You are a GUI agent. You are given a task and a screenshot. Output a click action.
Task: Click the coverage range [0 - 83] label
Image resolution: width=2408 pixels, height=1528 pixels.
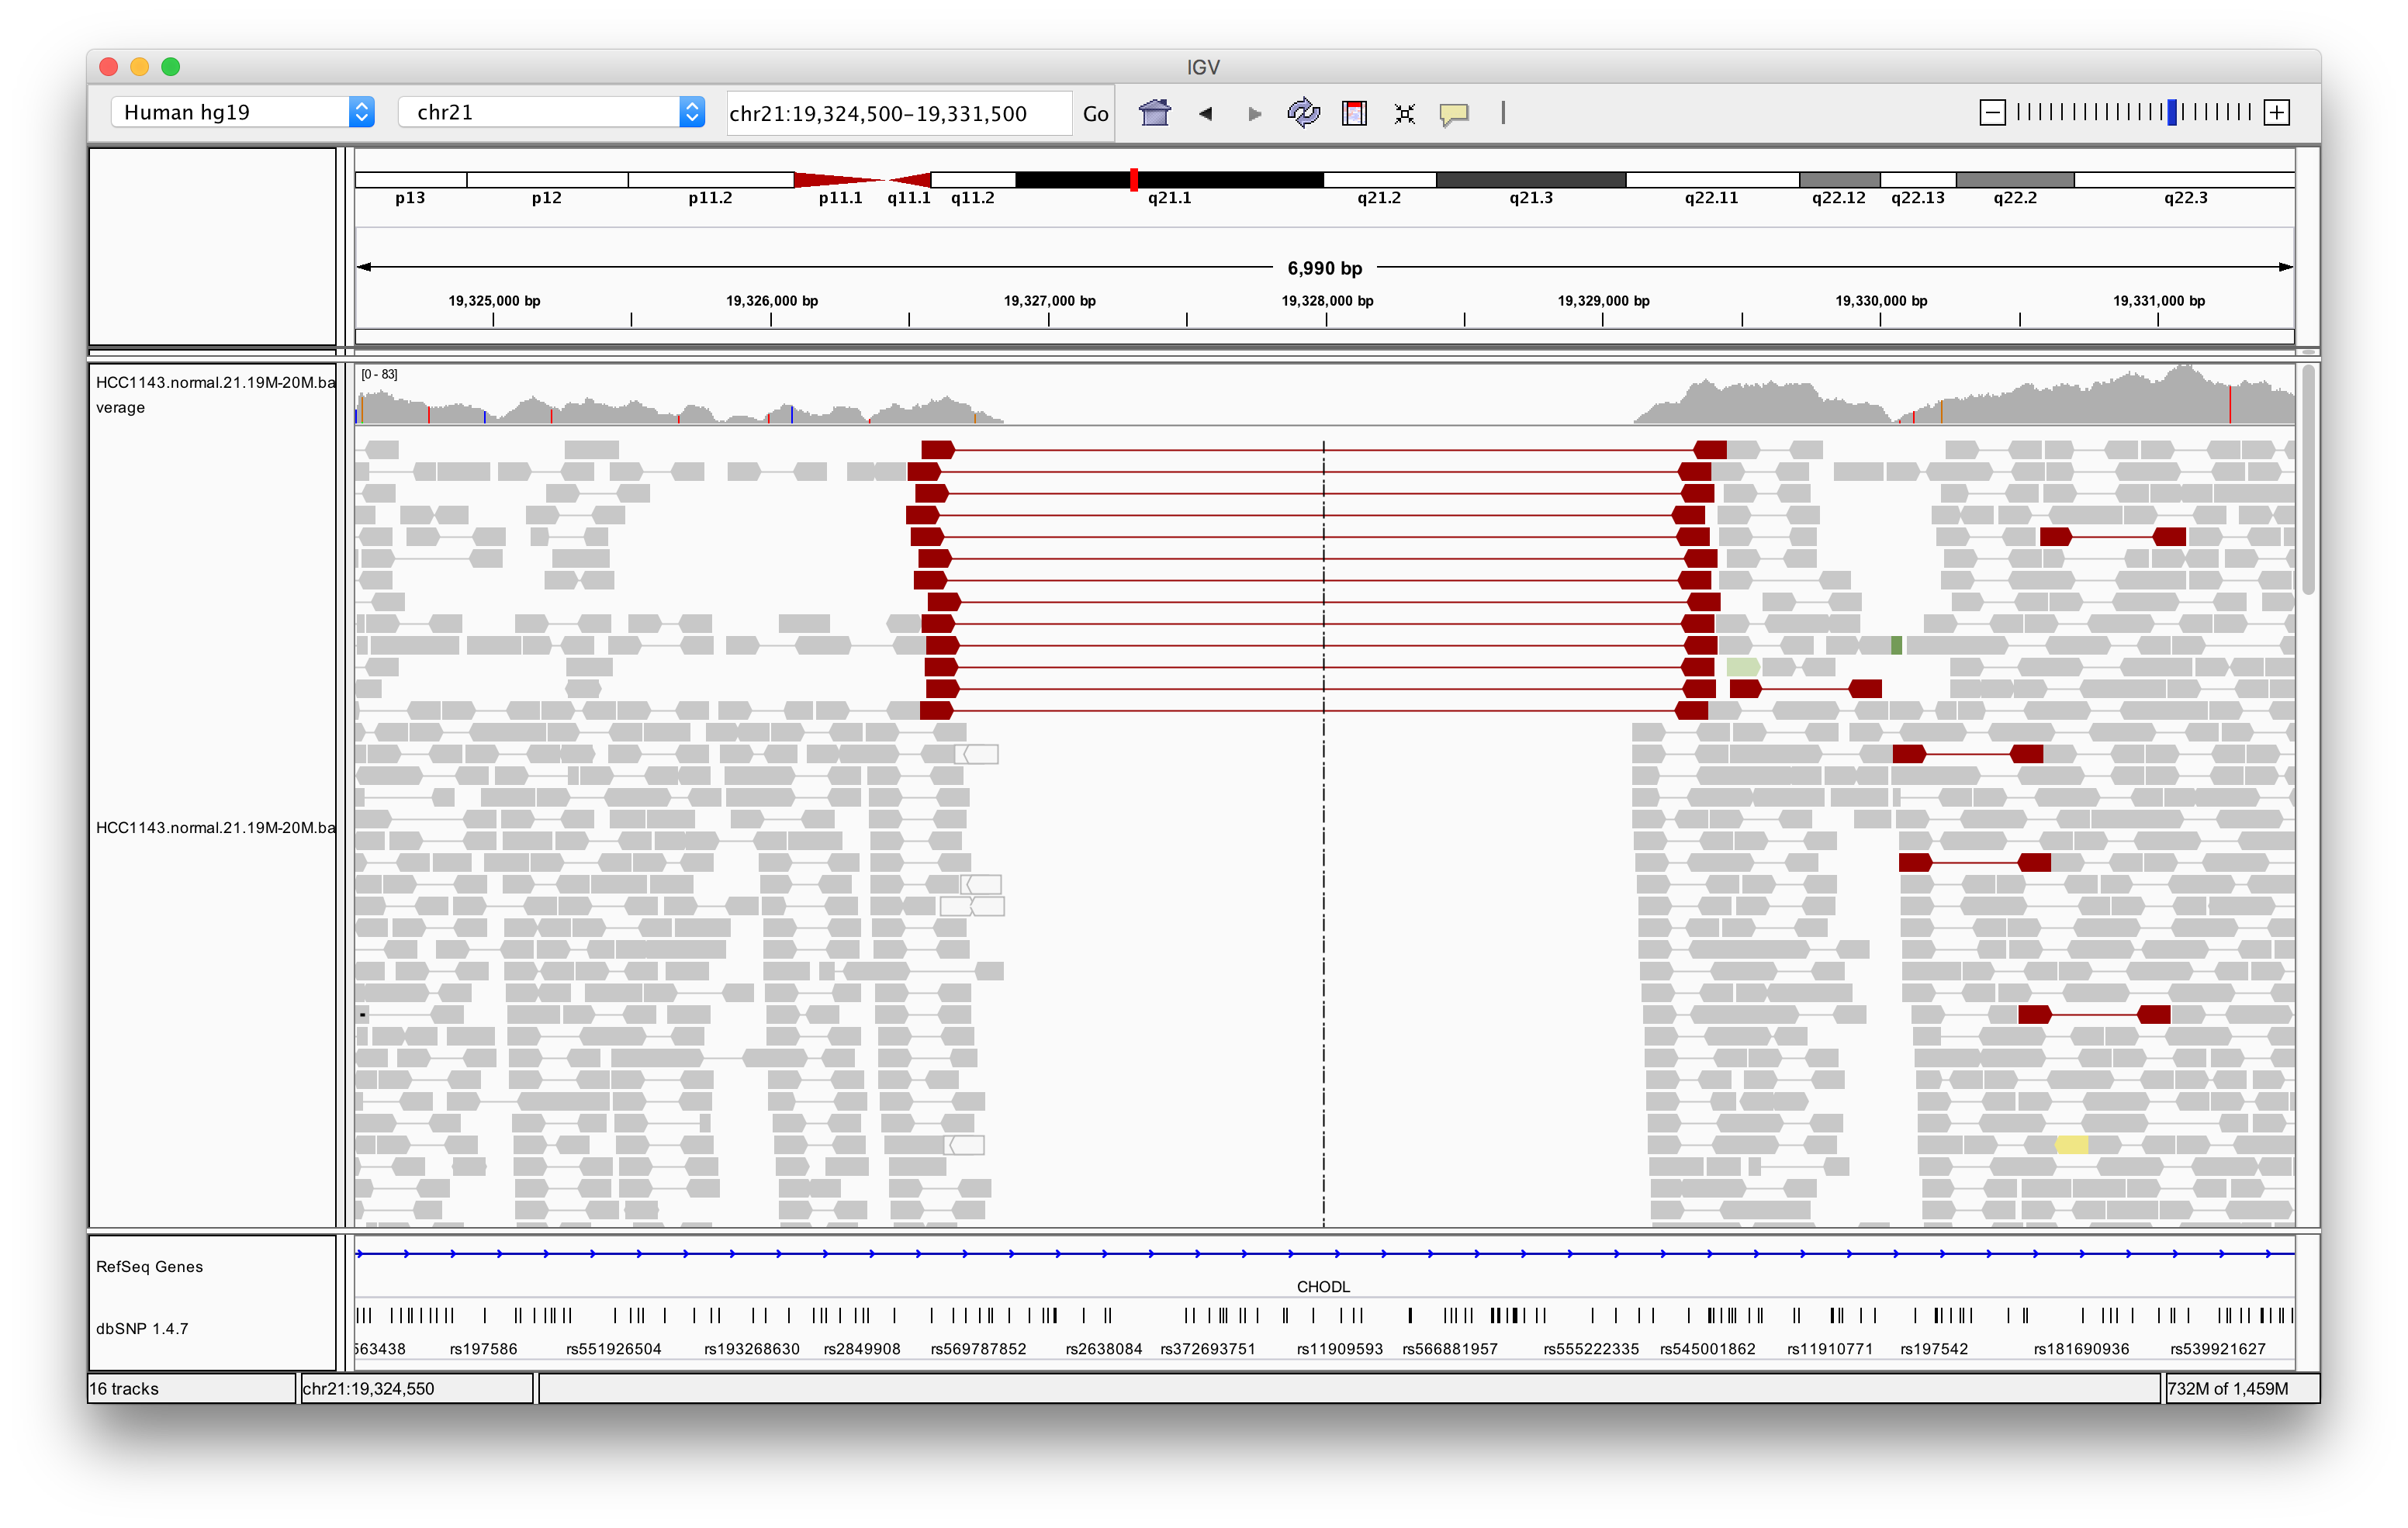point(379,374)
